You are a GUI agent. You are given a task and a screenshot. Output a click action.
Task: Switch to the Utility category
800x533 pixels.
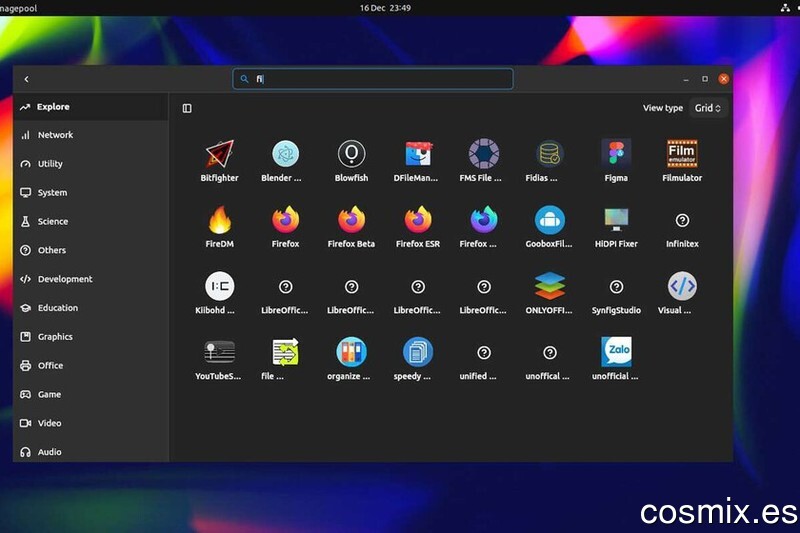[91, 164]
